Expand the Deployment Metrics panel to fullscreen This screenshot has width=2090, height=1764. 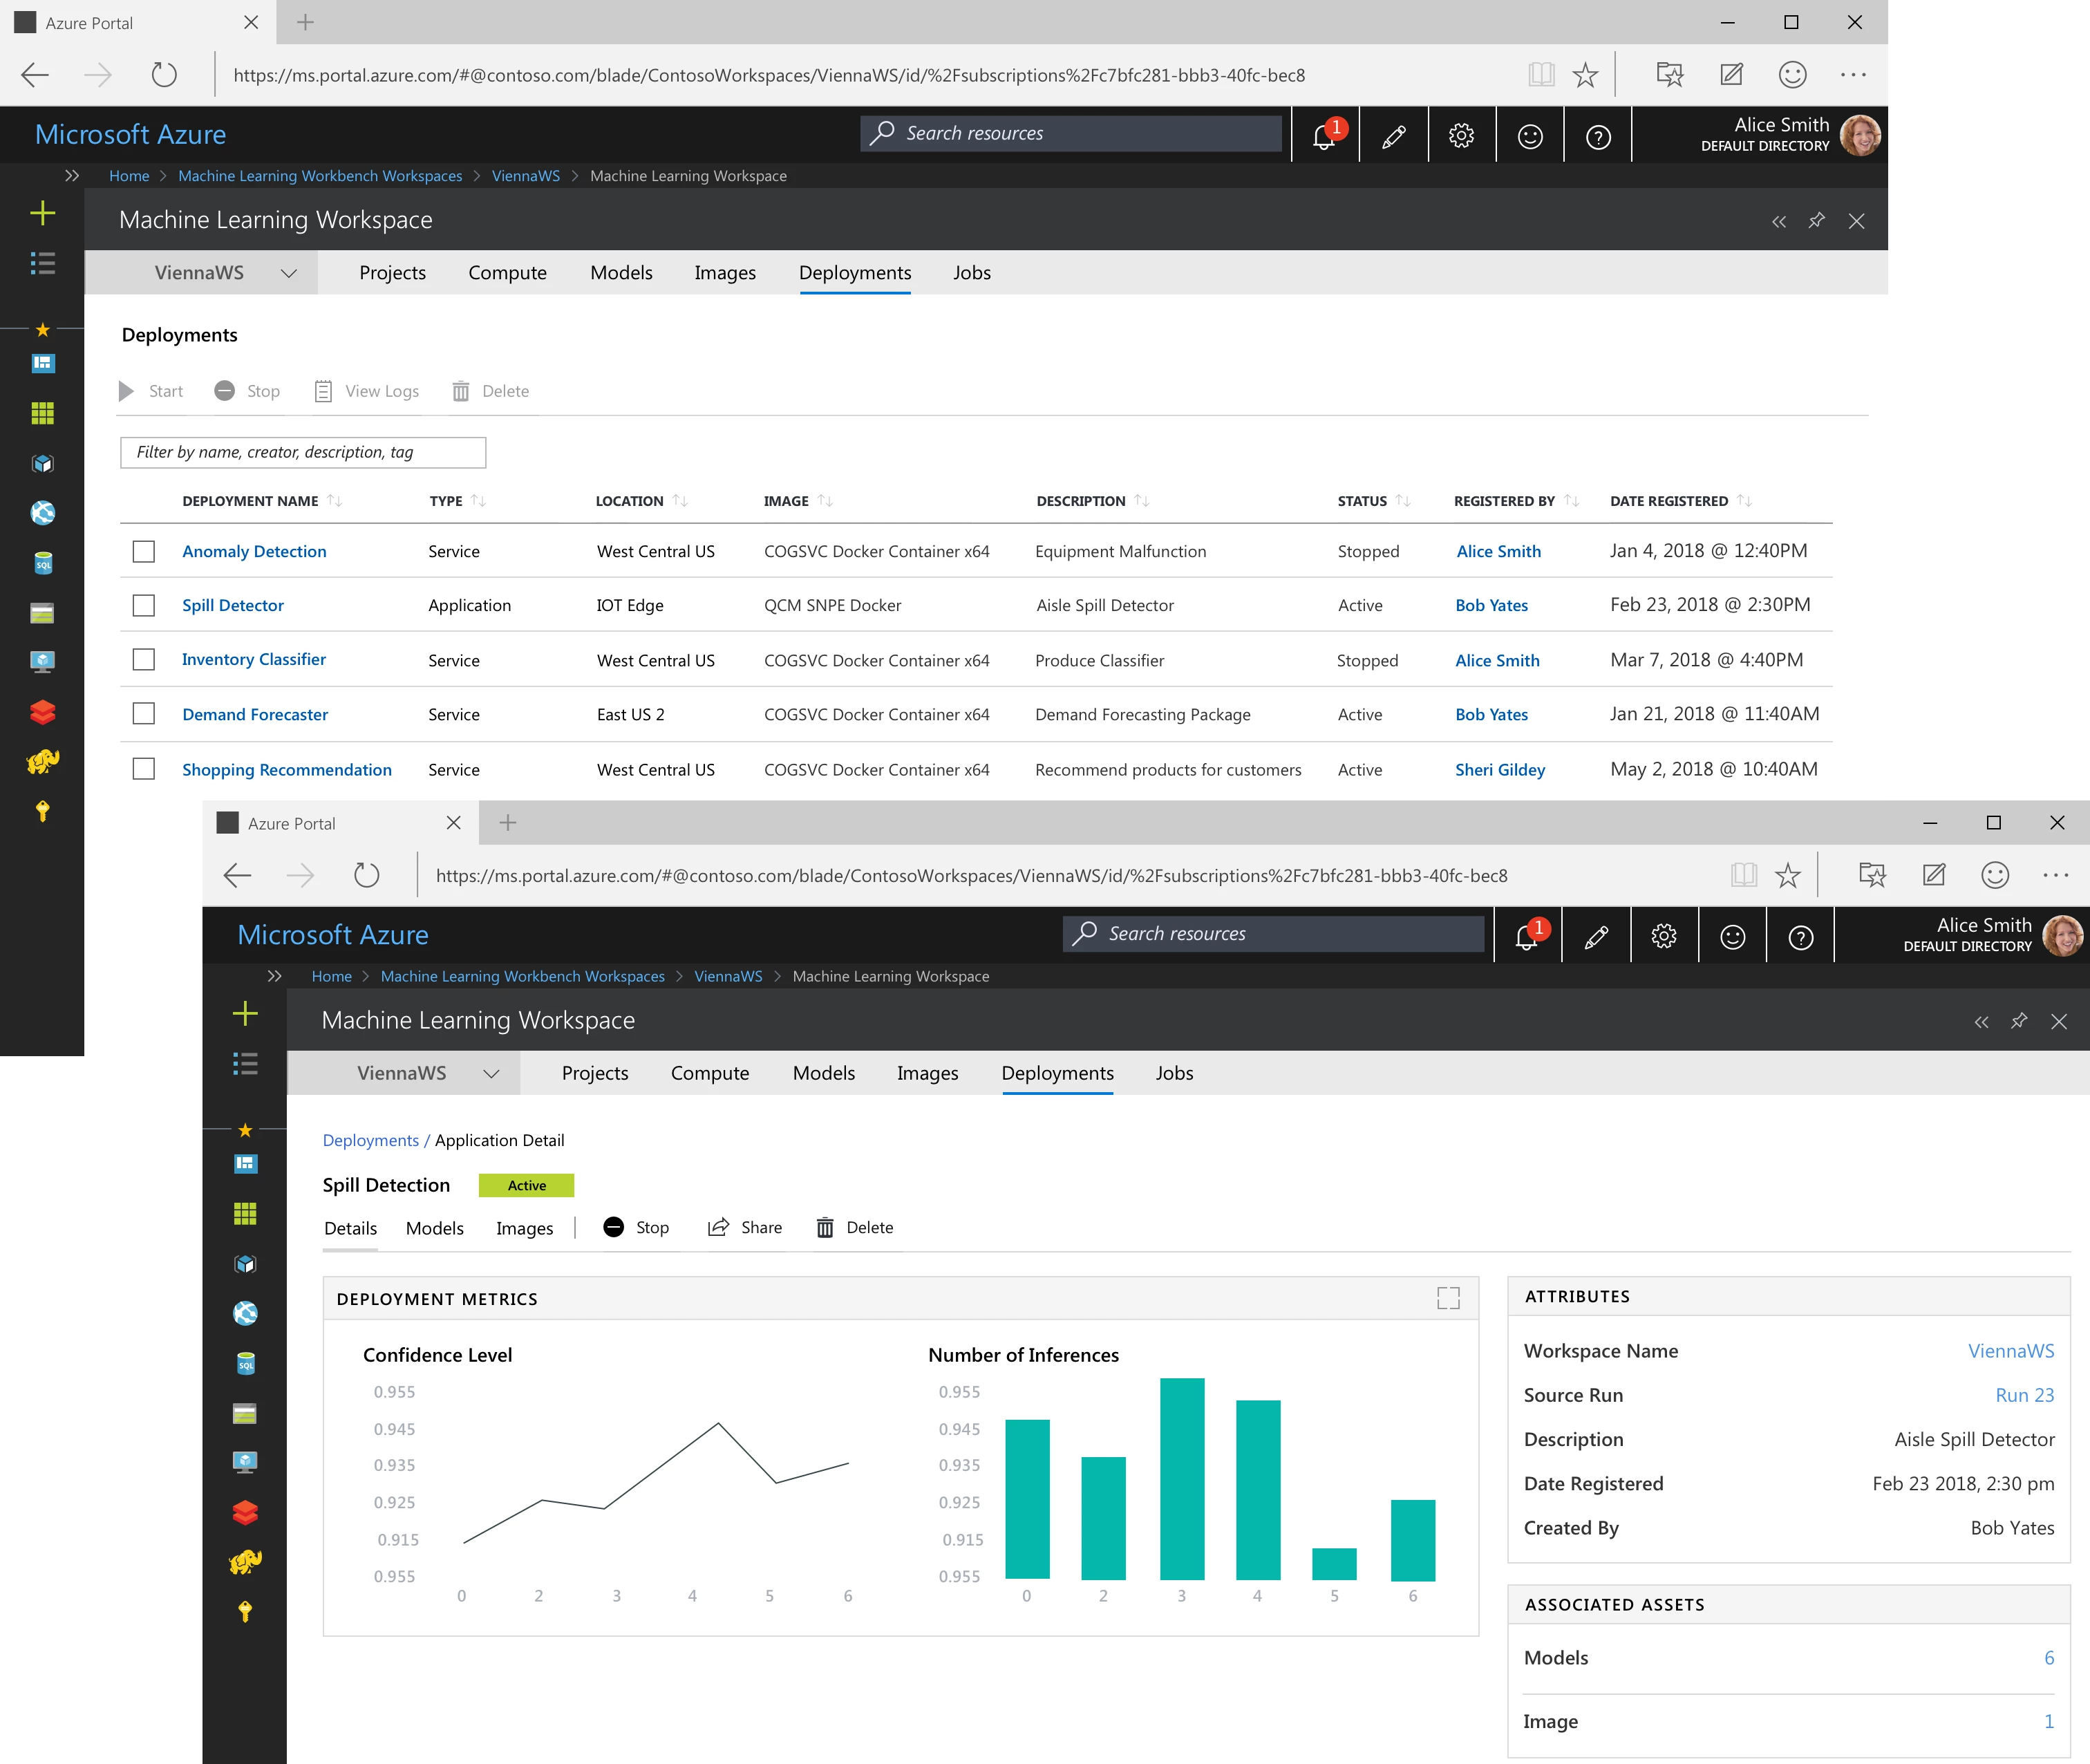1448,1298
